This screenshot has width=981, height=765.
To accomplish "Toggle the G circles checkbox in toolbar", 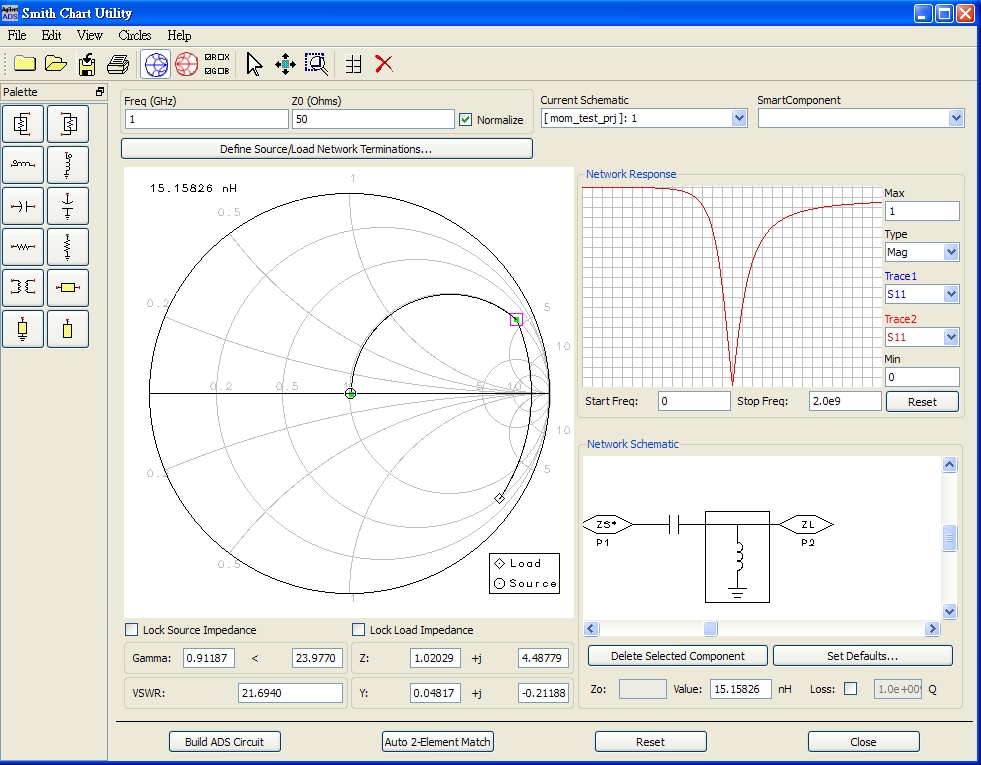I will pos(208,71).
